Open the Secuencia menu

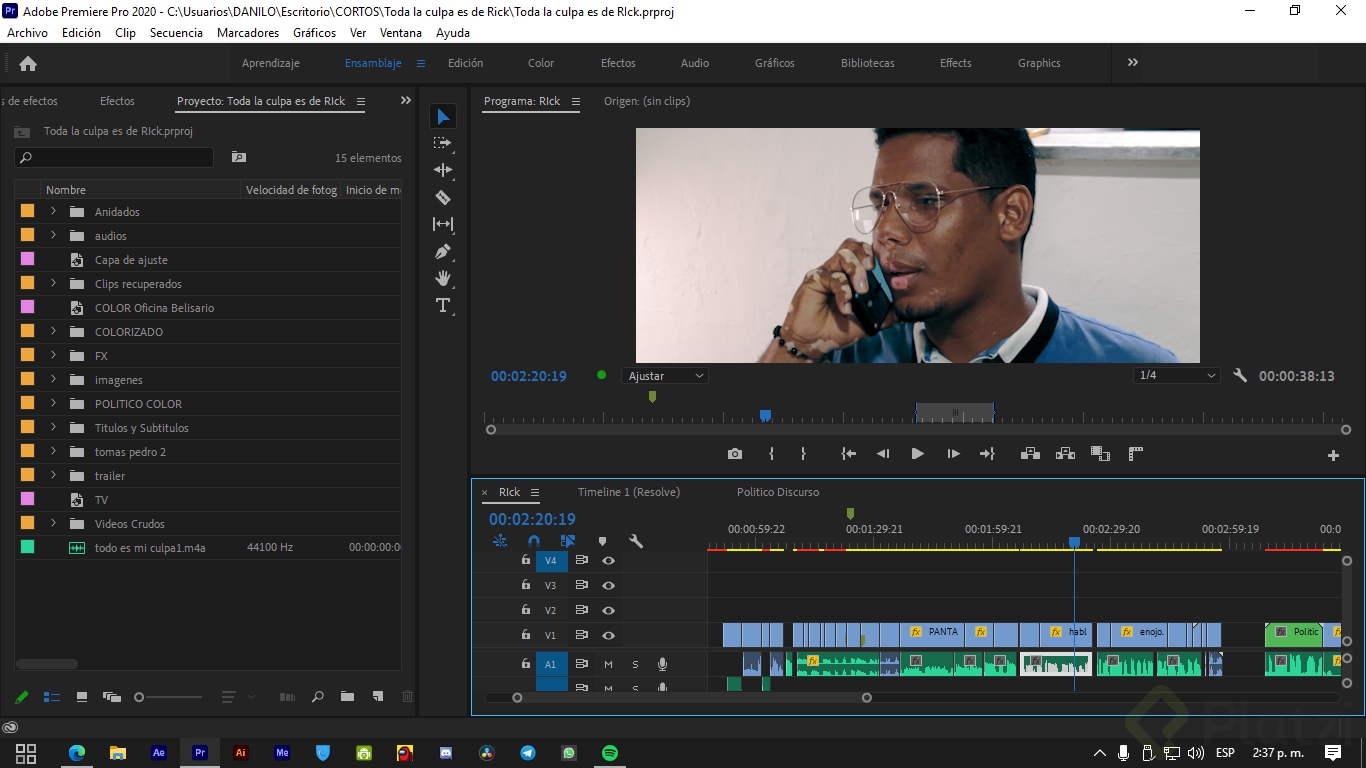pyautogui.click(x=176, y=32)
